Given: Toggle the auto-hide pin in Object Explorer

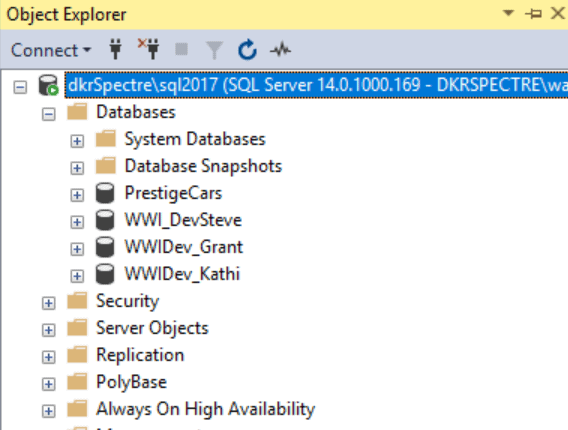Looking at the screenshot, I should point(533,14).
